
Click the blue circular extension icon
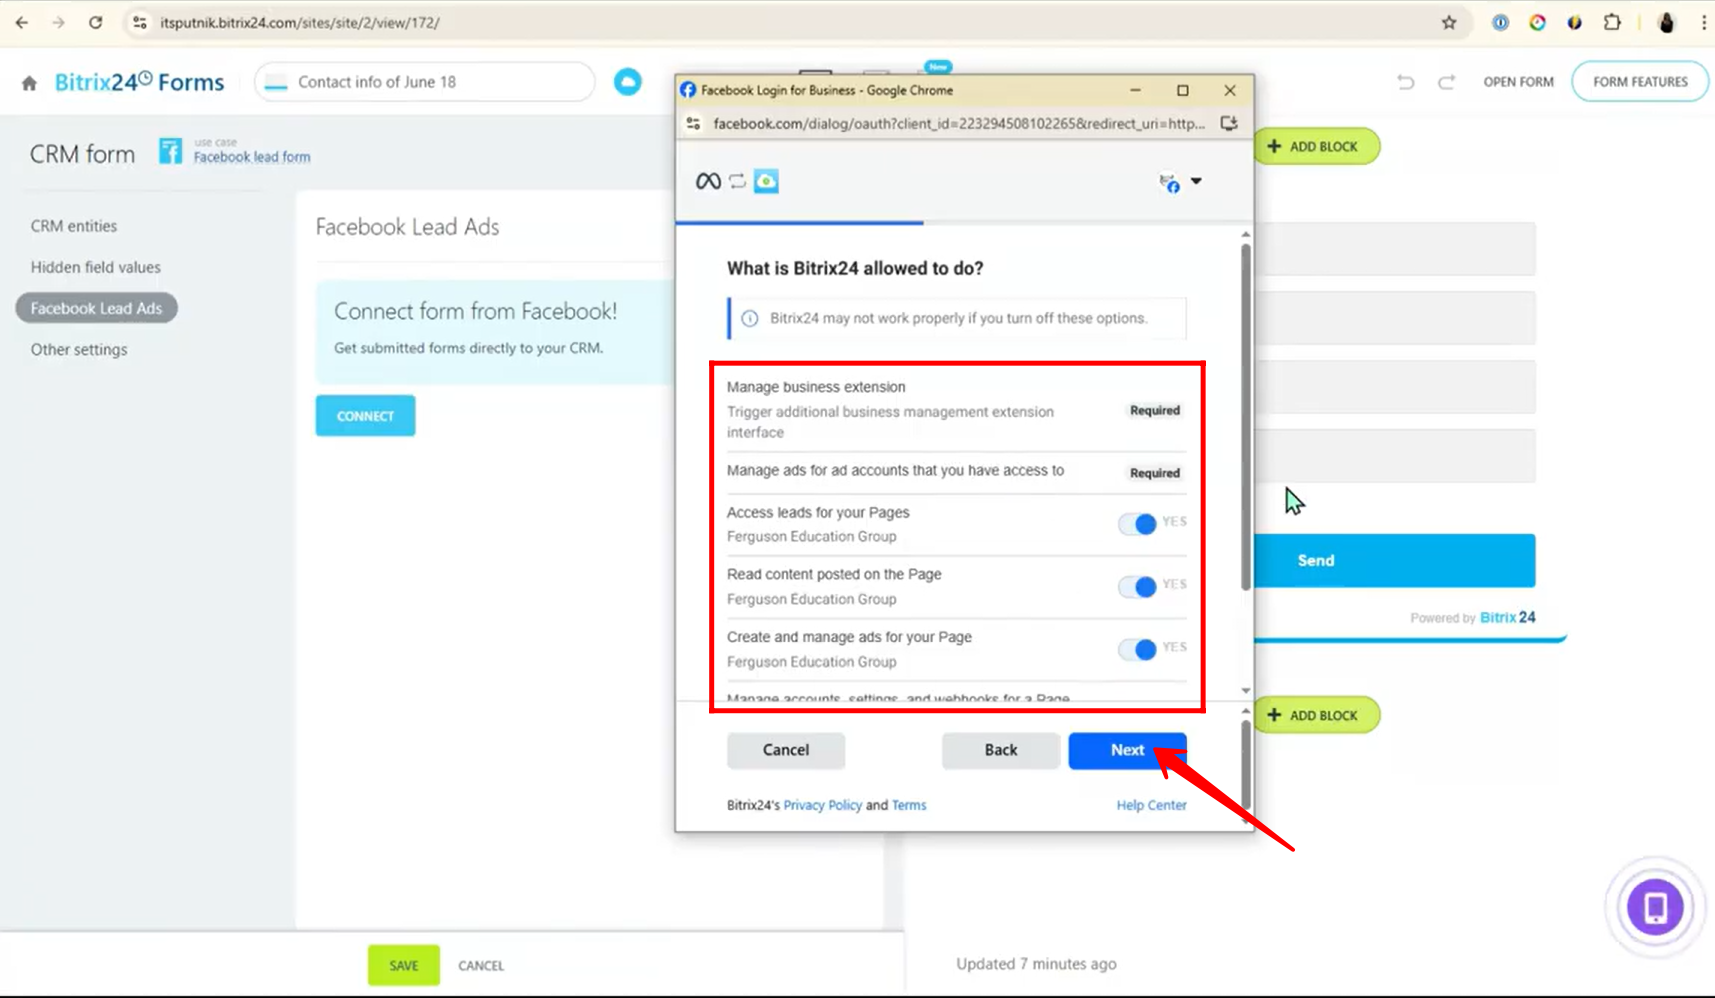click(x=1500, y=22)
